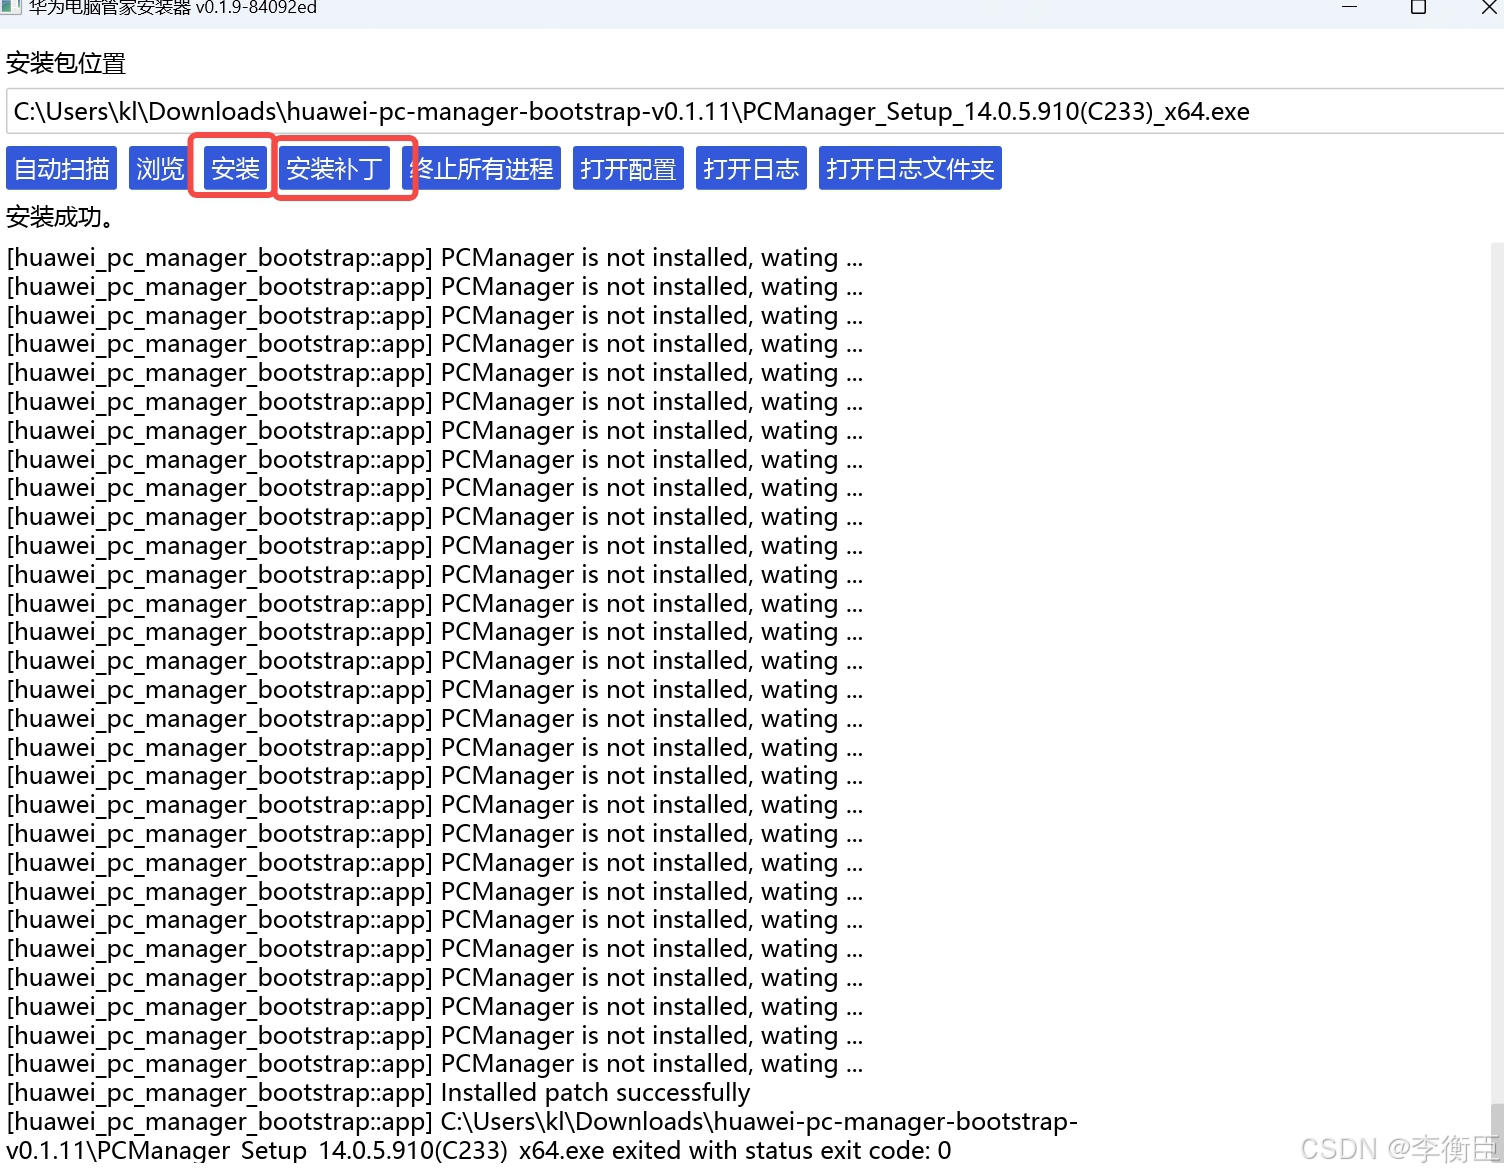This screenshot has height=1175, width=1504.
Task: Click the log area vertical scrollbar
Action: click(1497, 700)
